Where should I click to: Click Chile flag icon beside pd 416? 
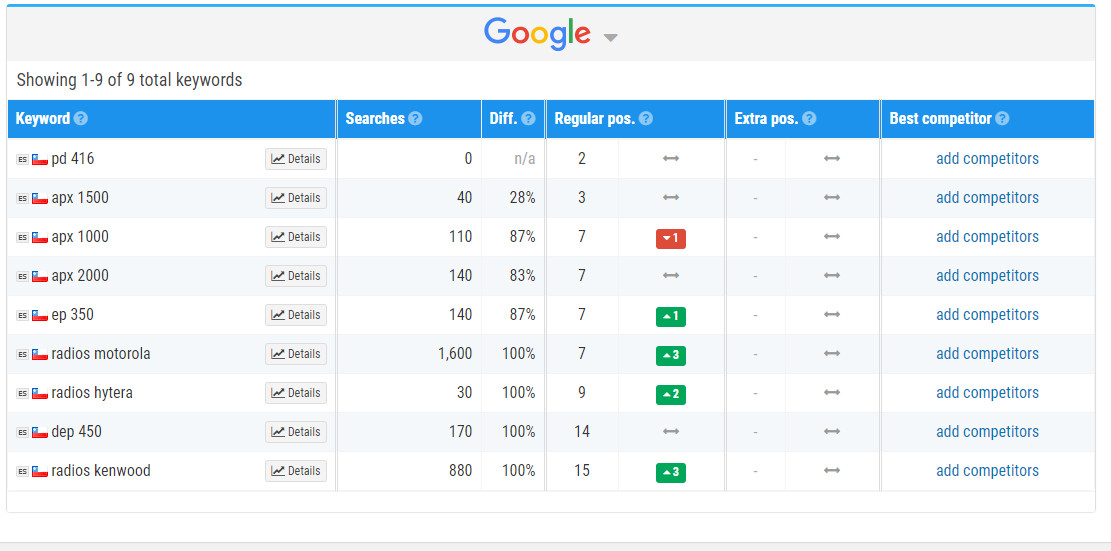point(40,159)
